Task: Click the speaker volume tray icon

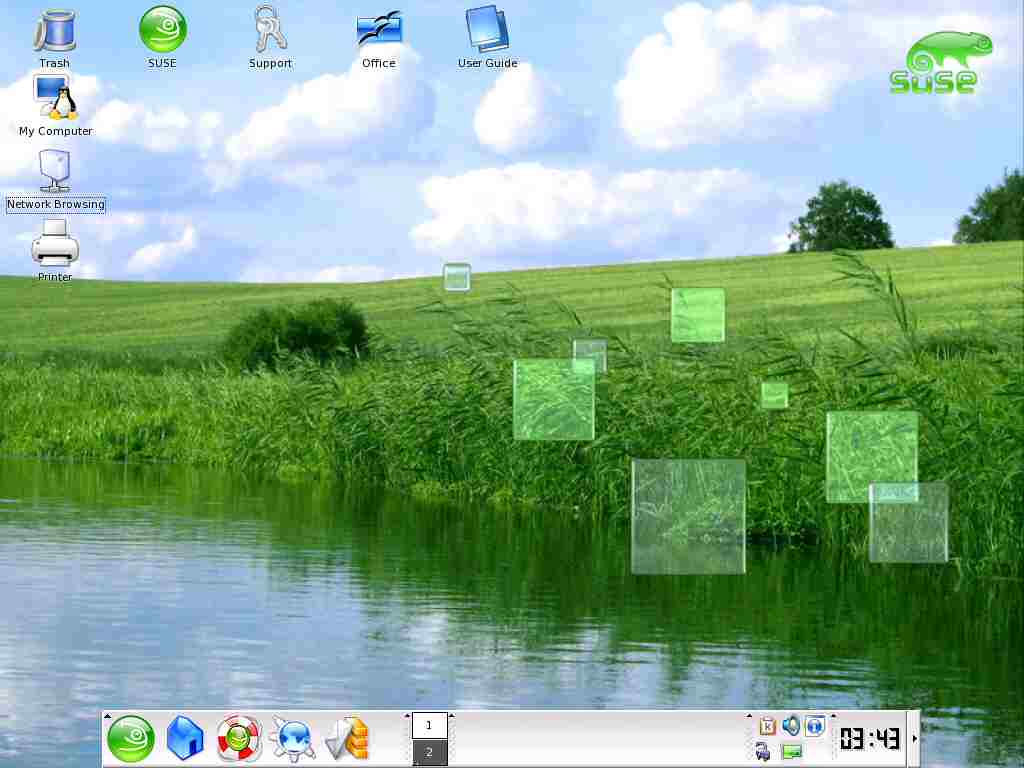Action: click(x=791, y=726)
